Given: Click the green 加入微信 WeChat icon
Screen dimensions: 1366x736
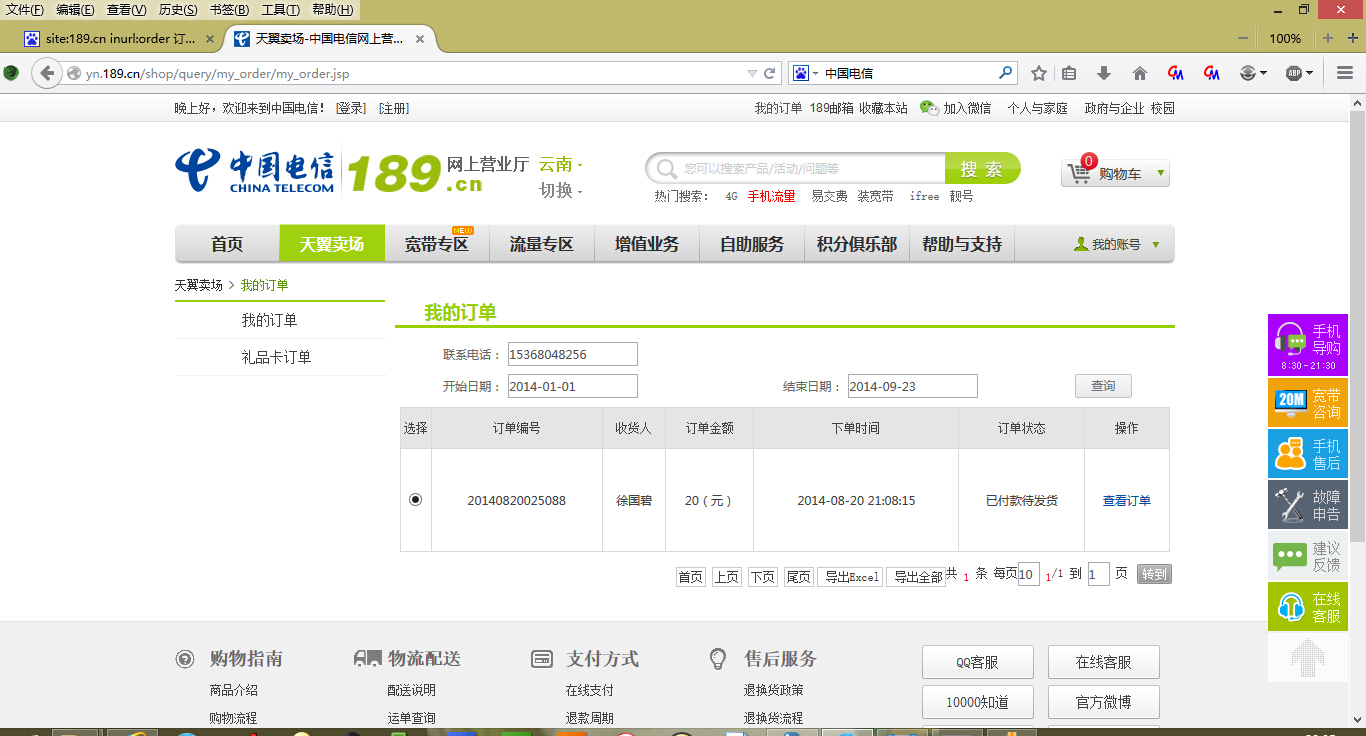Looking at the screenshot, I should pos(929,107).
